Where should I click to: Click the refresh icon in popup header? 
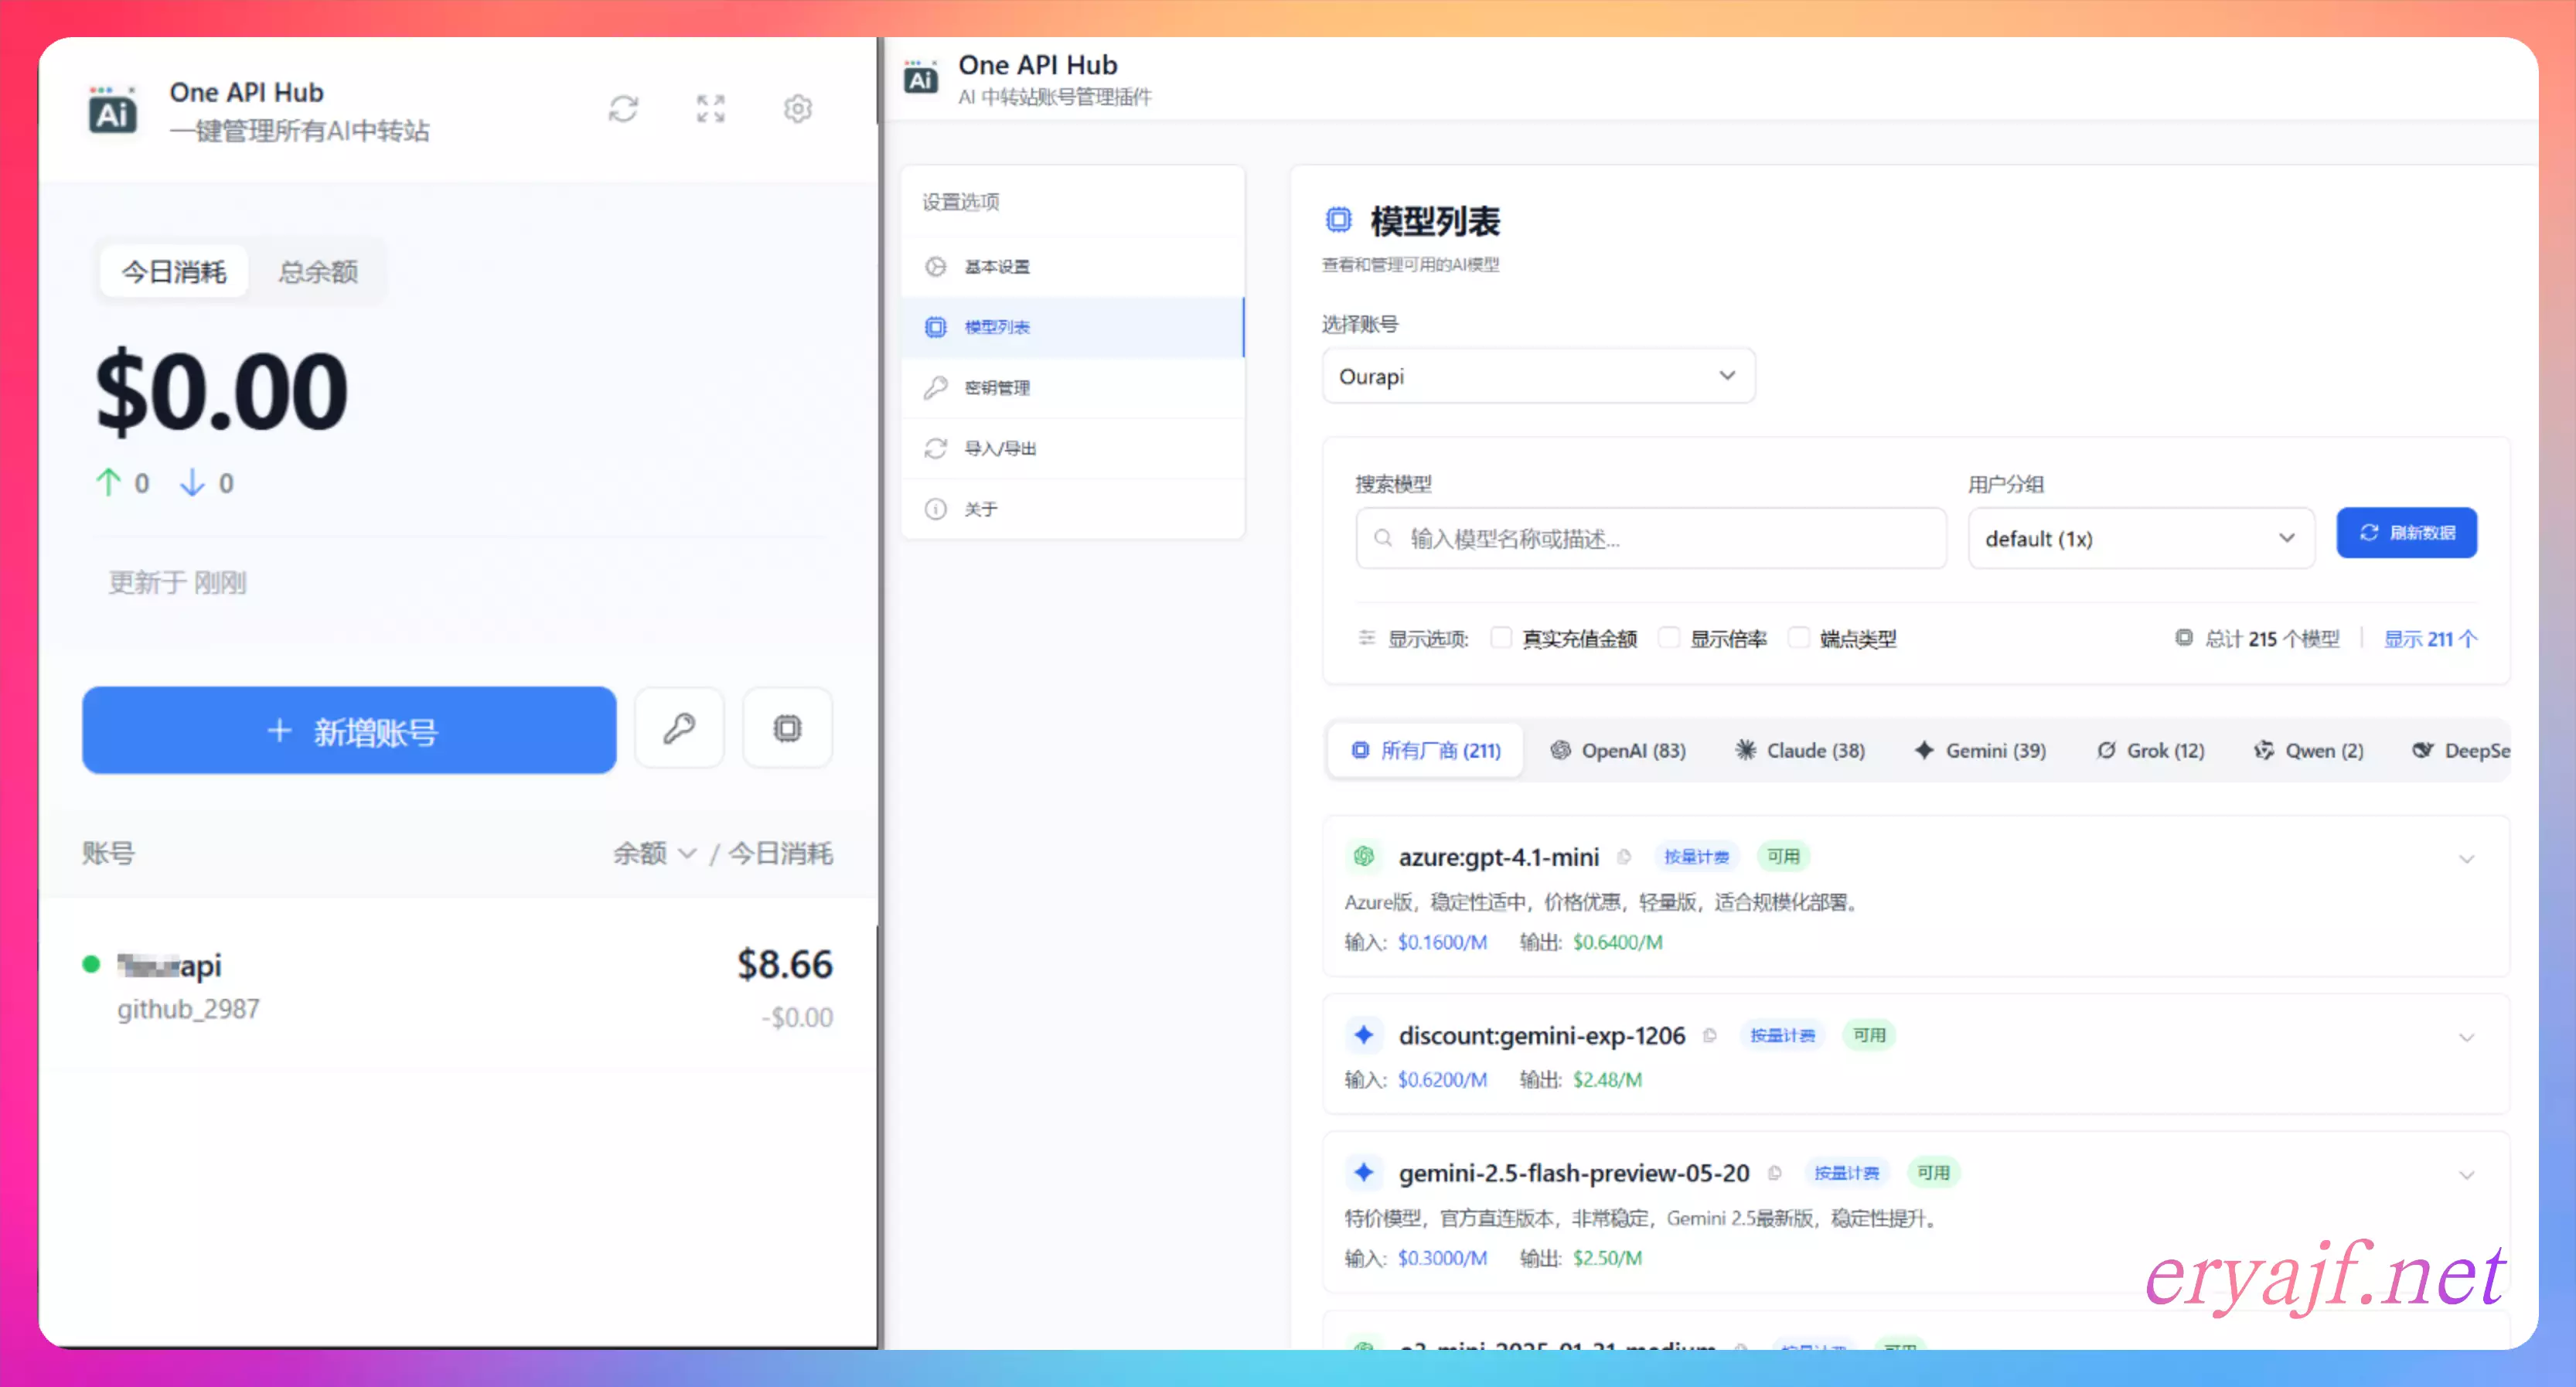[x=623, y=108]
